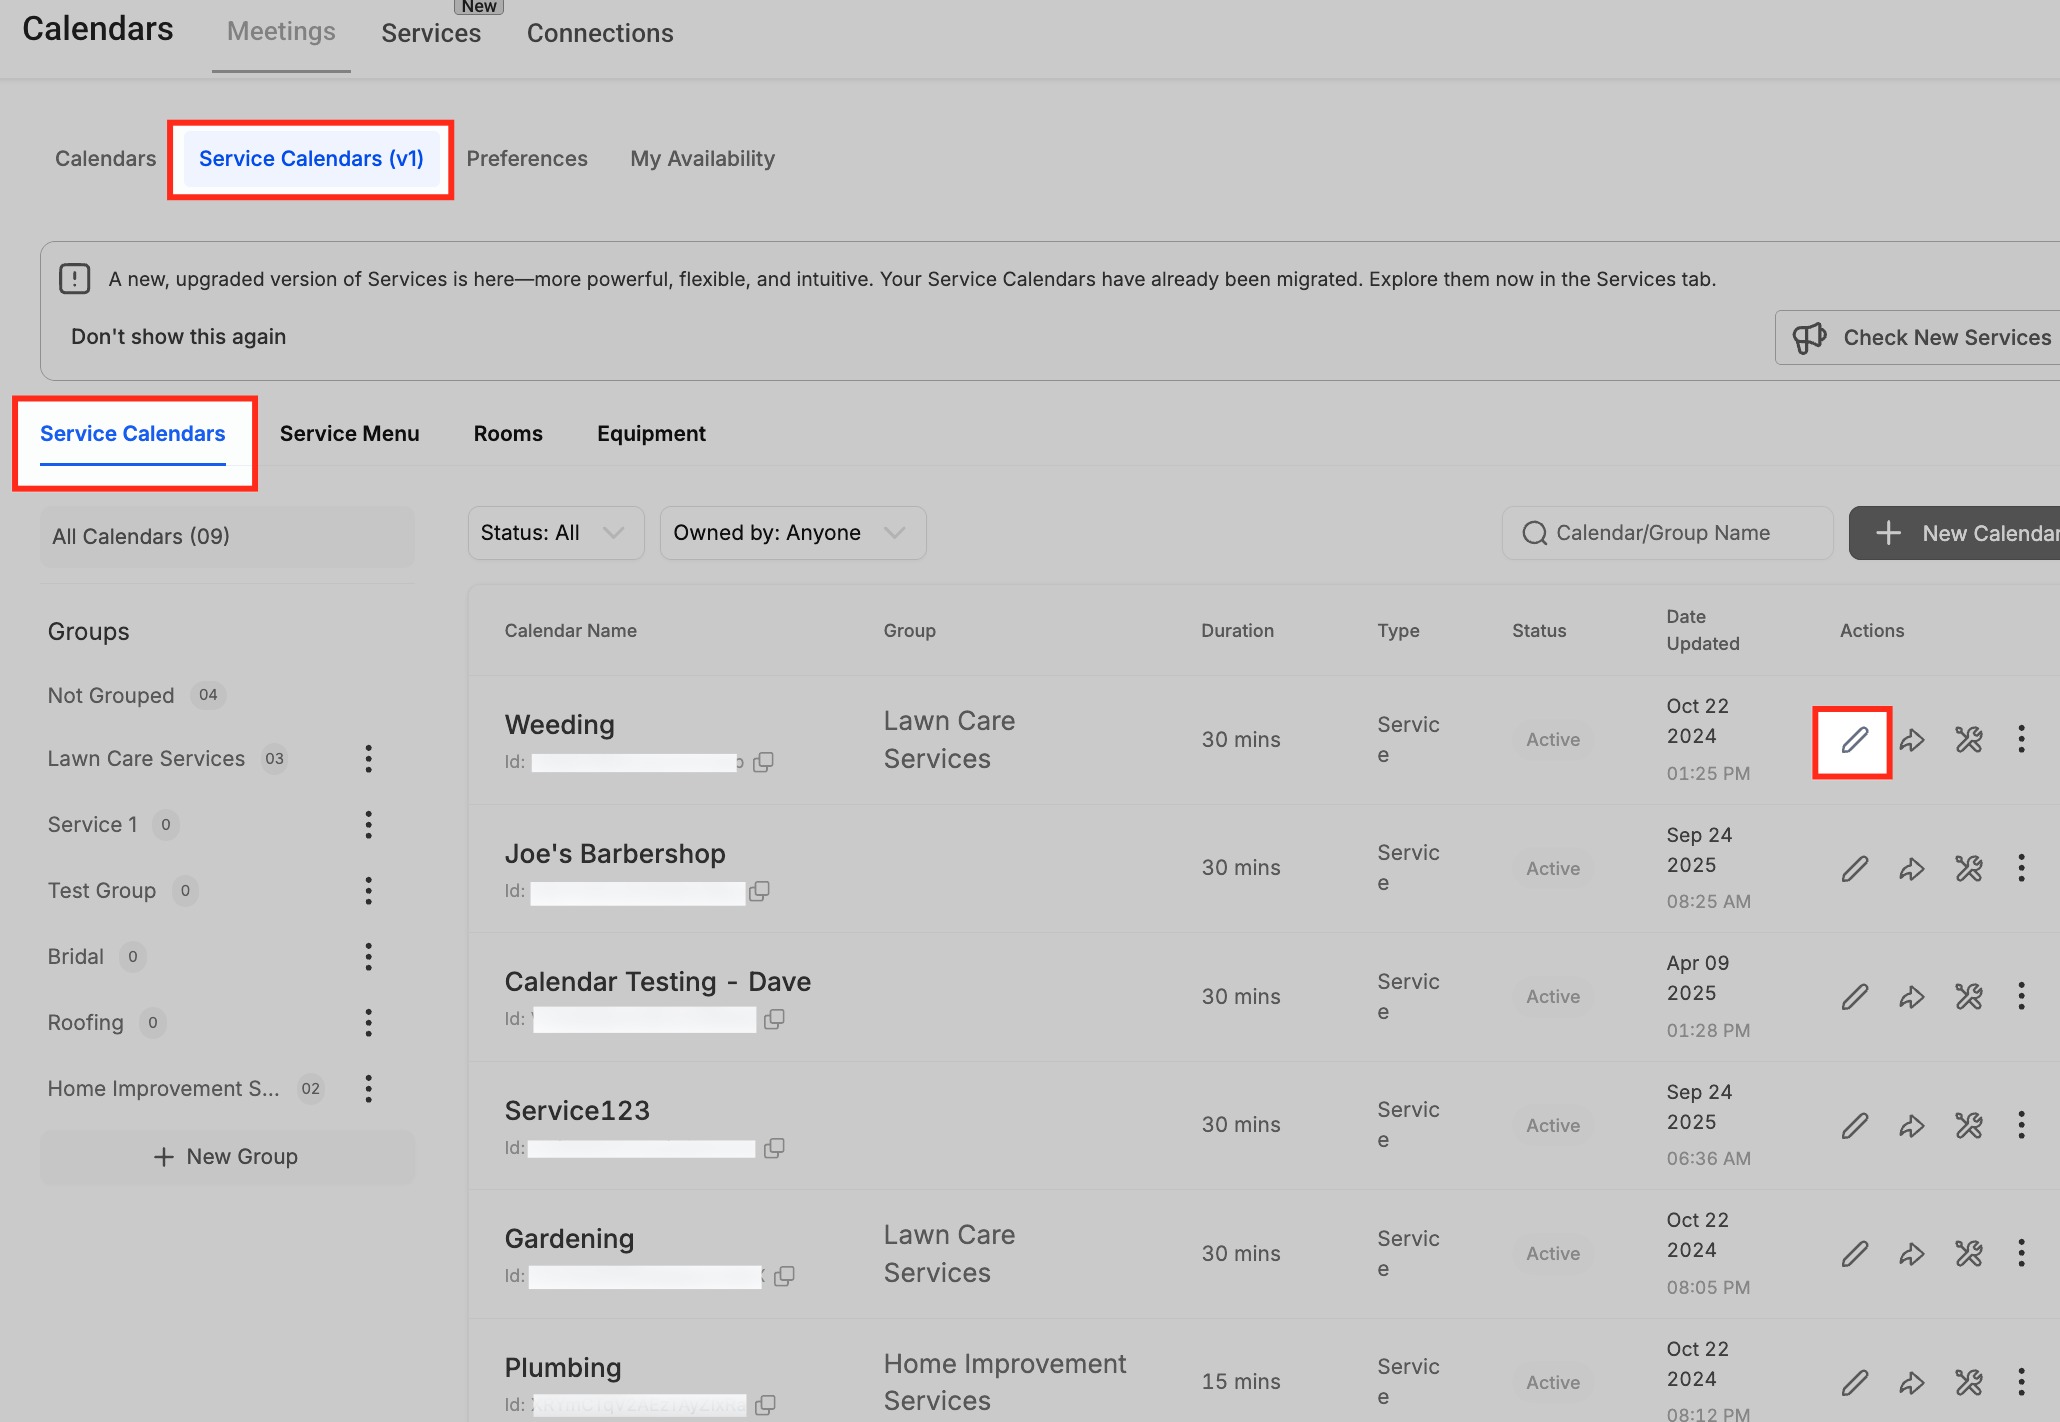Screen dimensions: 2060x1422
Task: Expand the Owned by: Anyone dropdown
Action: click(x=792, y=533)
